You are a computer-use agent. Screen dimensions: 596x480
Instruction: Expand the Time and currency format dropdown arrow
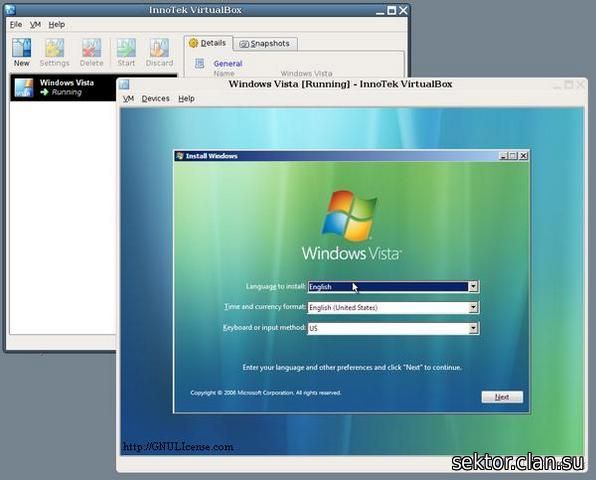click(473, 307)
